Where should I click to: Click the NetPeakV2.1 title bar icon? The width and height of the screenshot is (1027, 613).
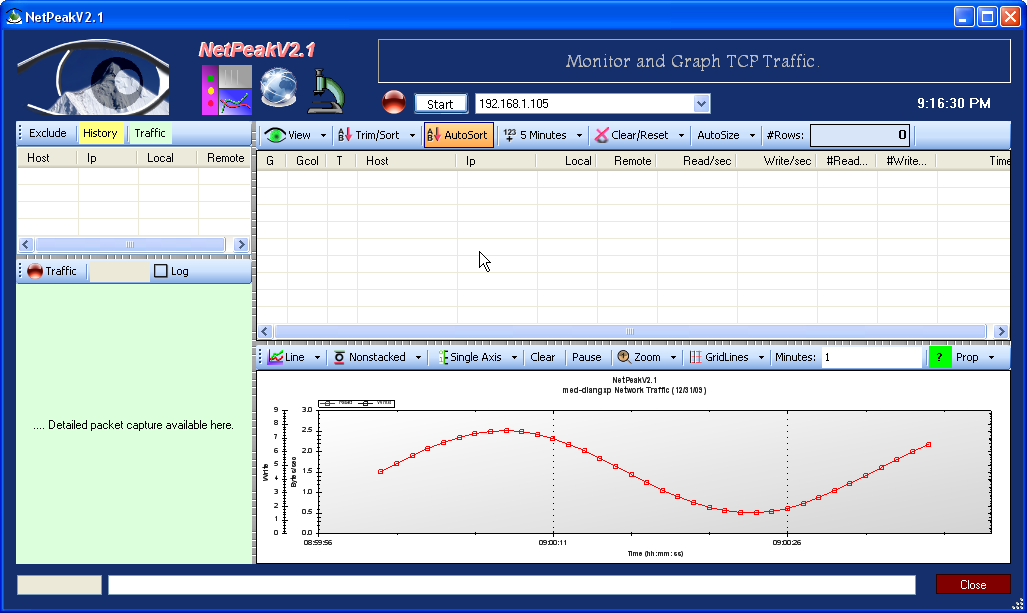point(14,16)
